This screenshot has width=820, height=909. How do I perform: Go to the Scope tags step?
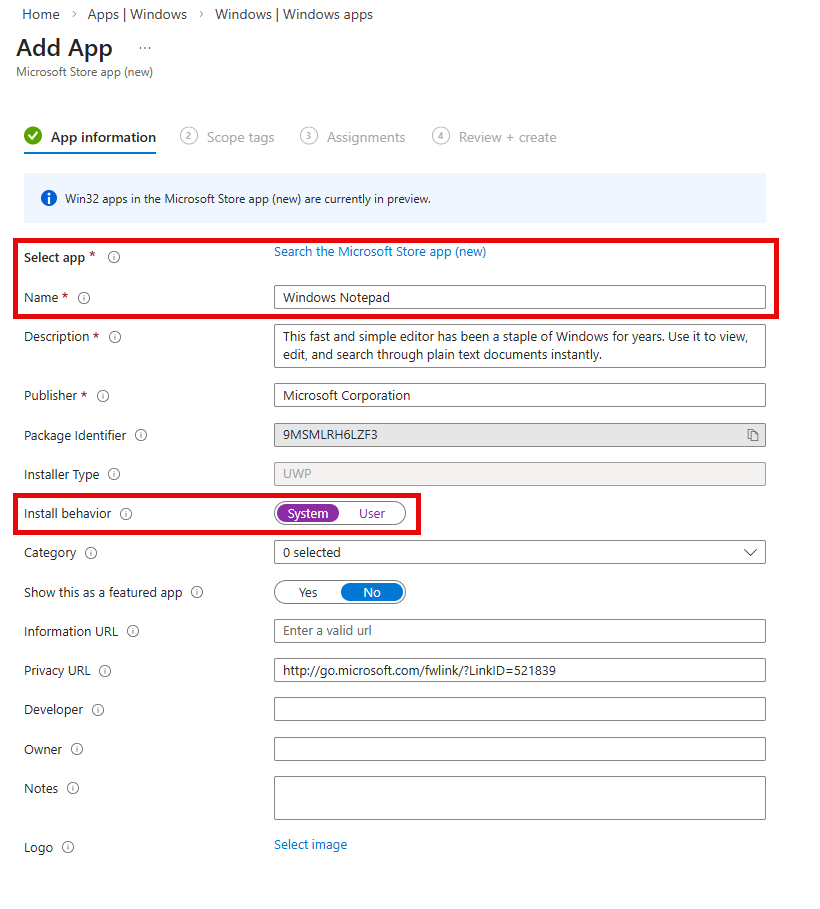tap(227, 137)
